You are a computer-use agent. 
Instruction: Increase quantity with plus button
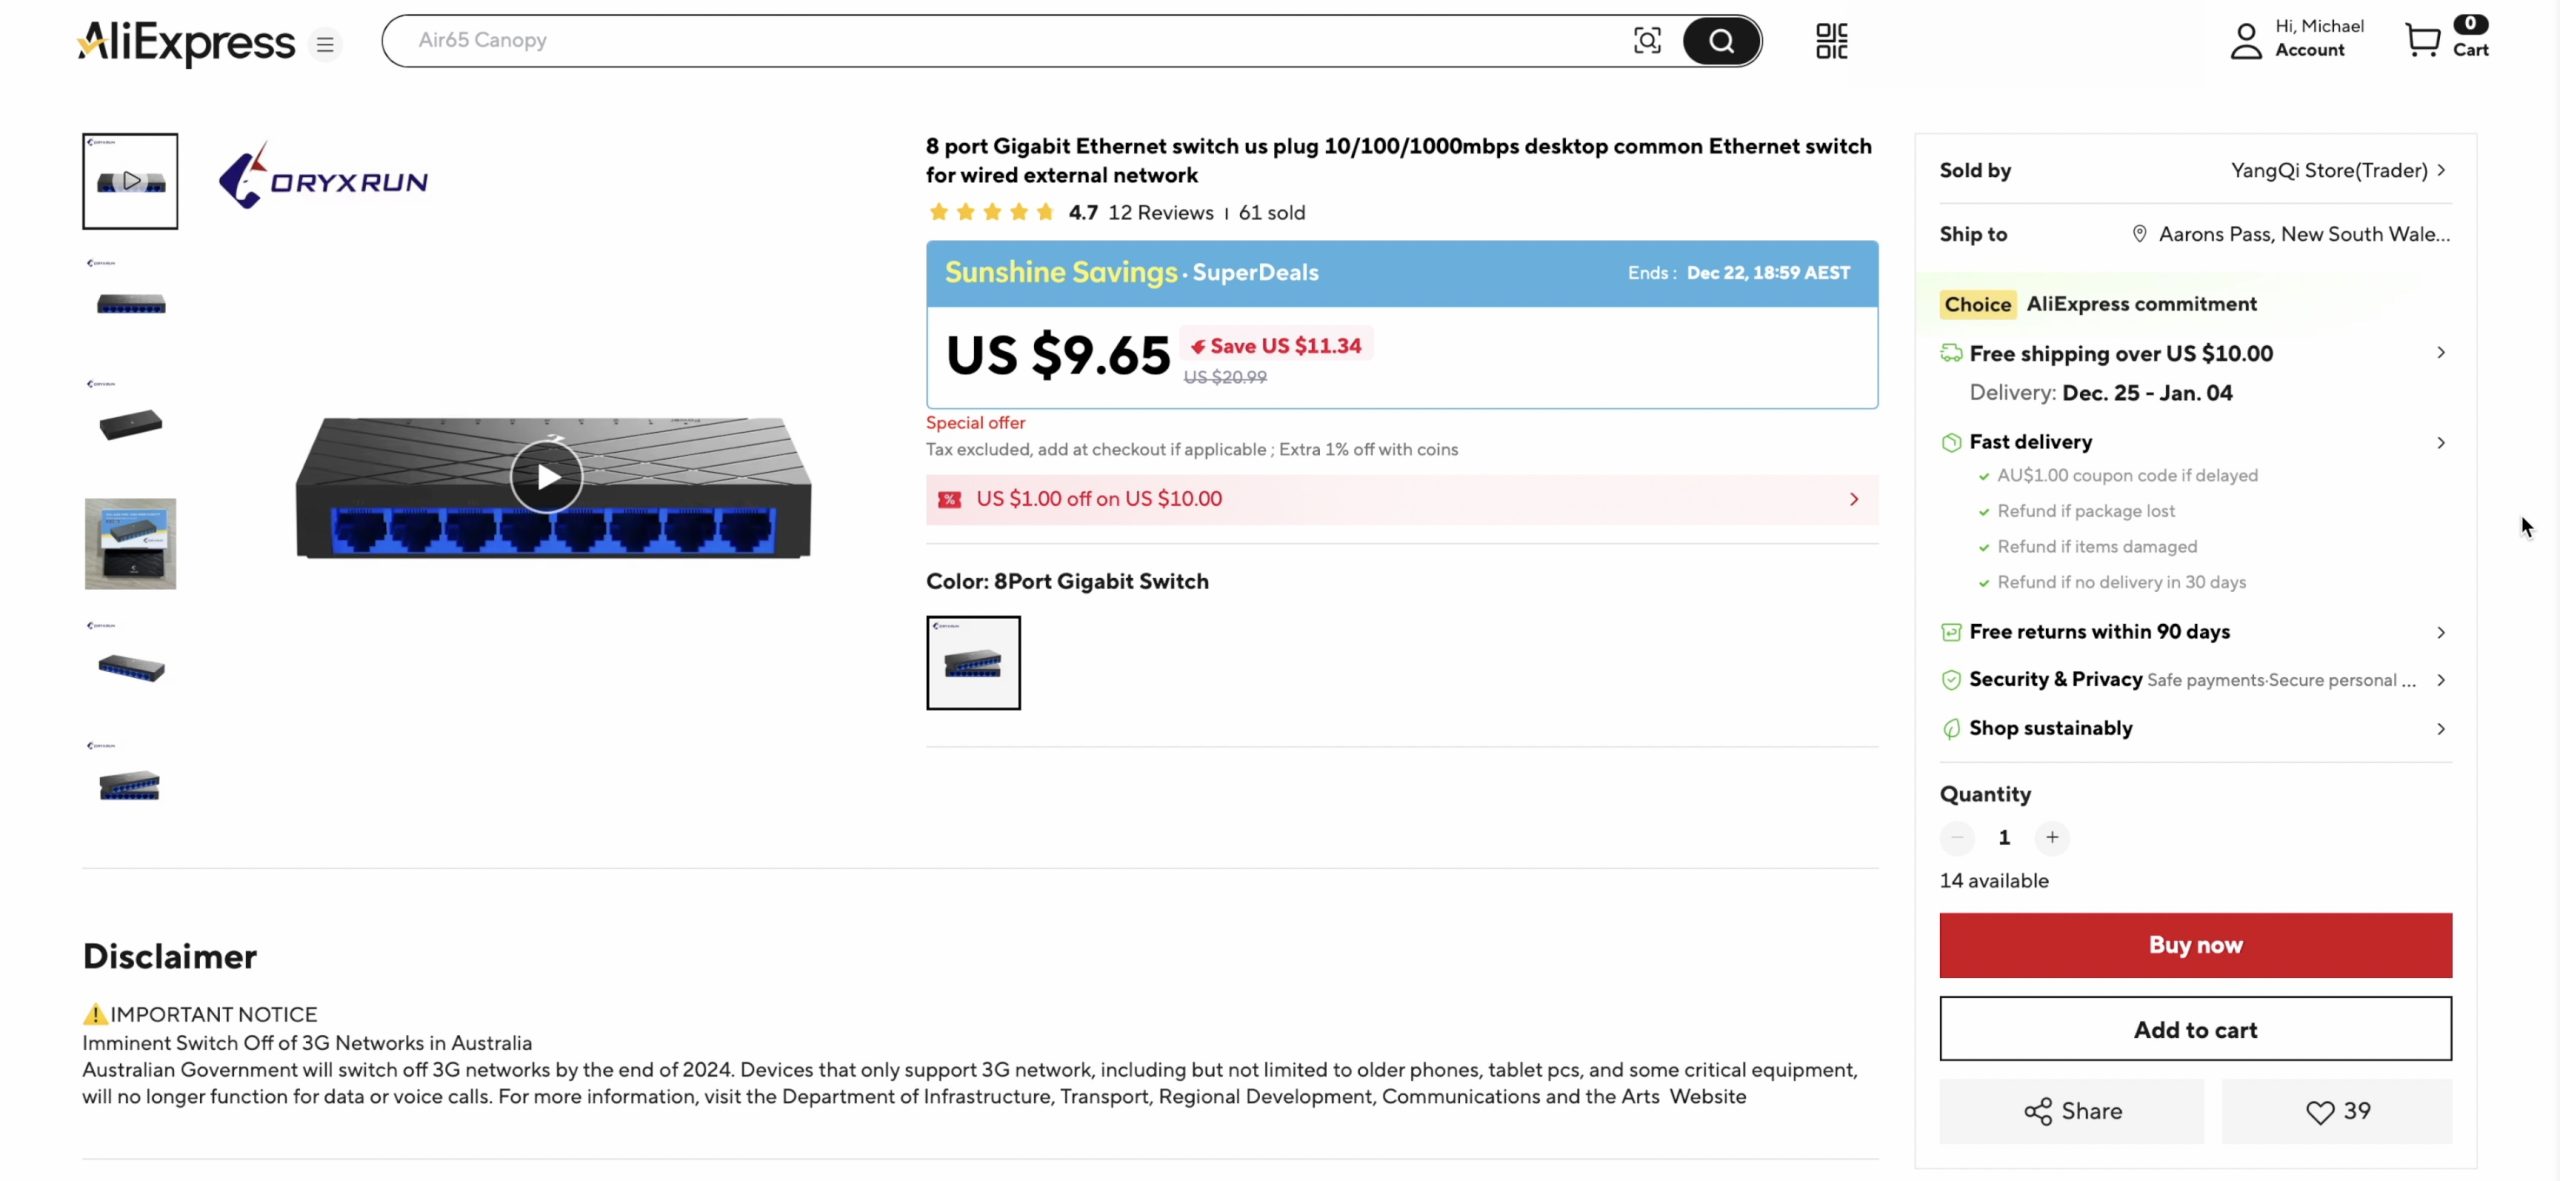[2052, 837]
